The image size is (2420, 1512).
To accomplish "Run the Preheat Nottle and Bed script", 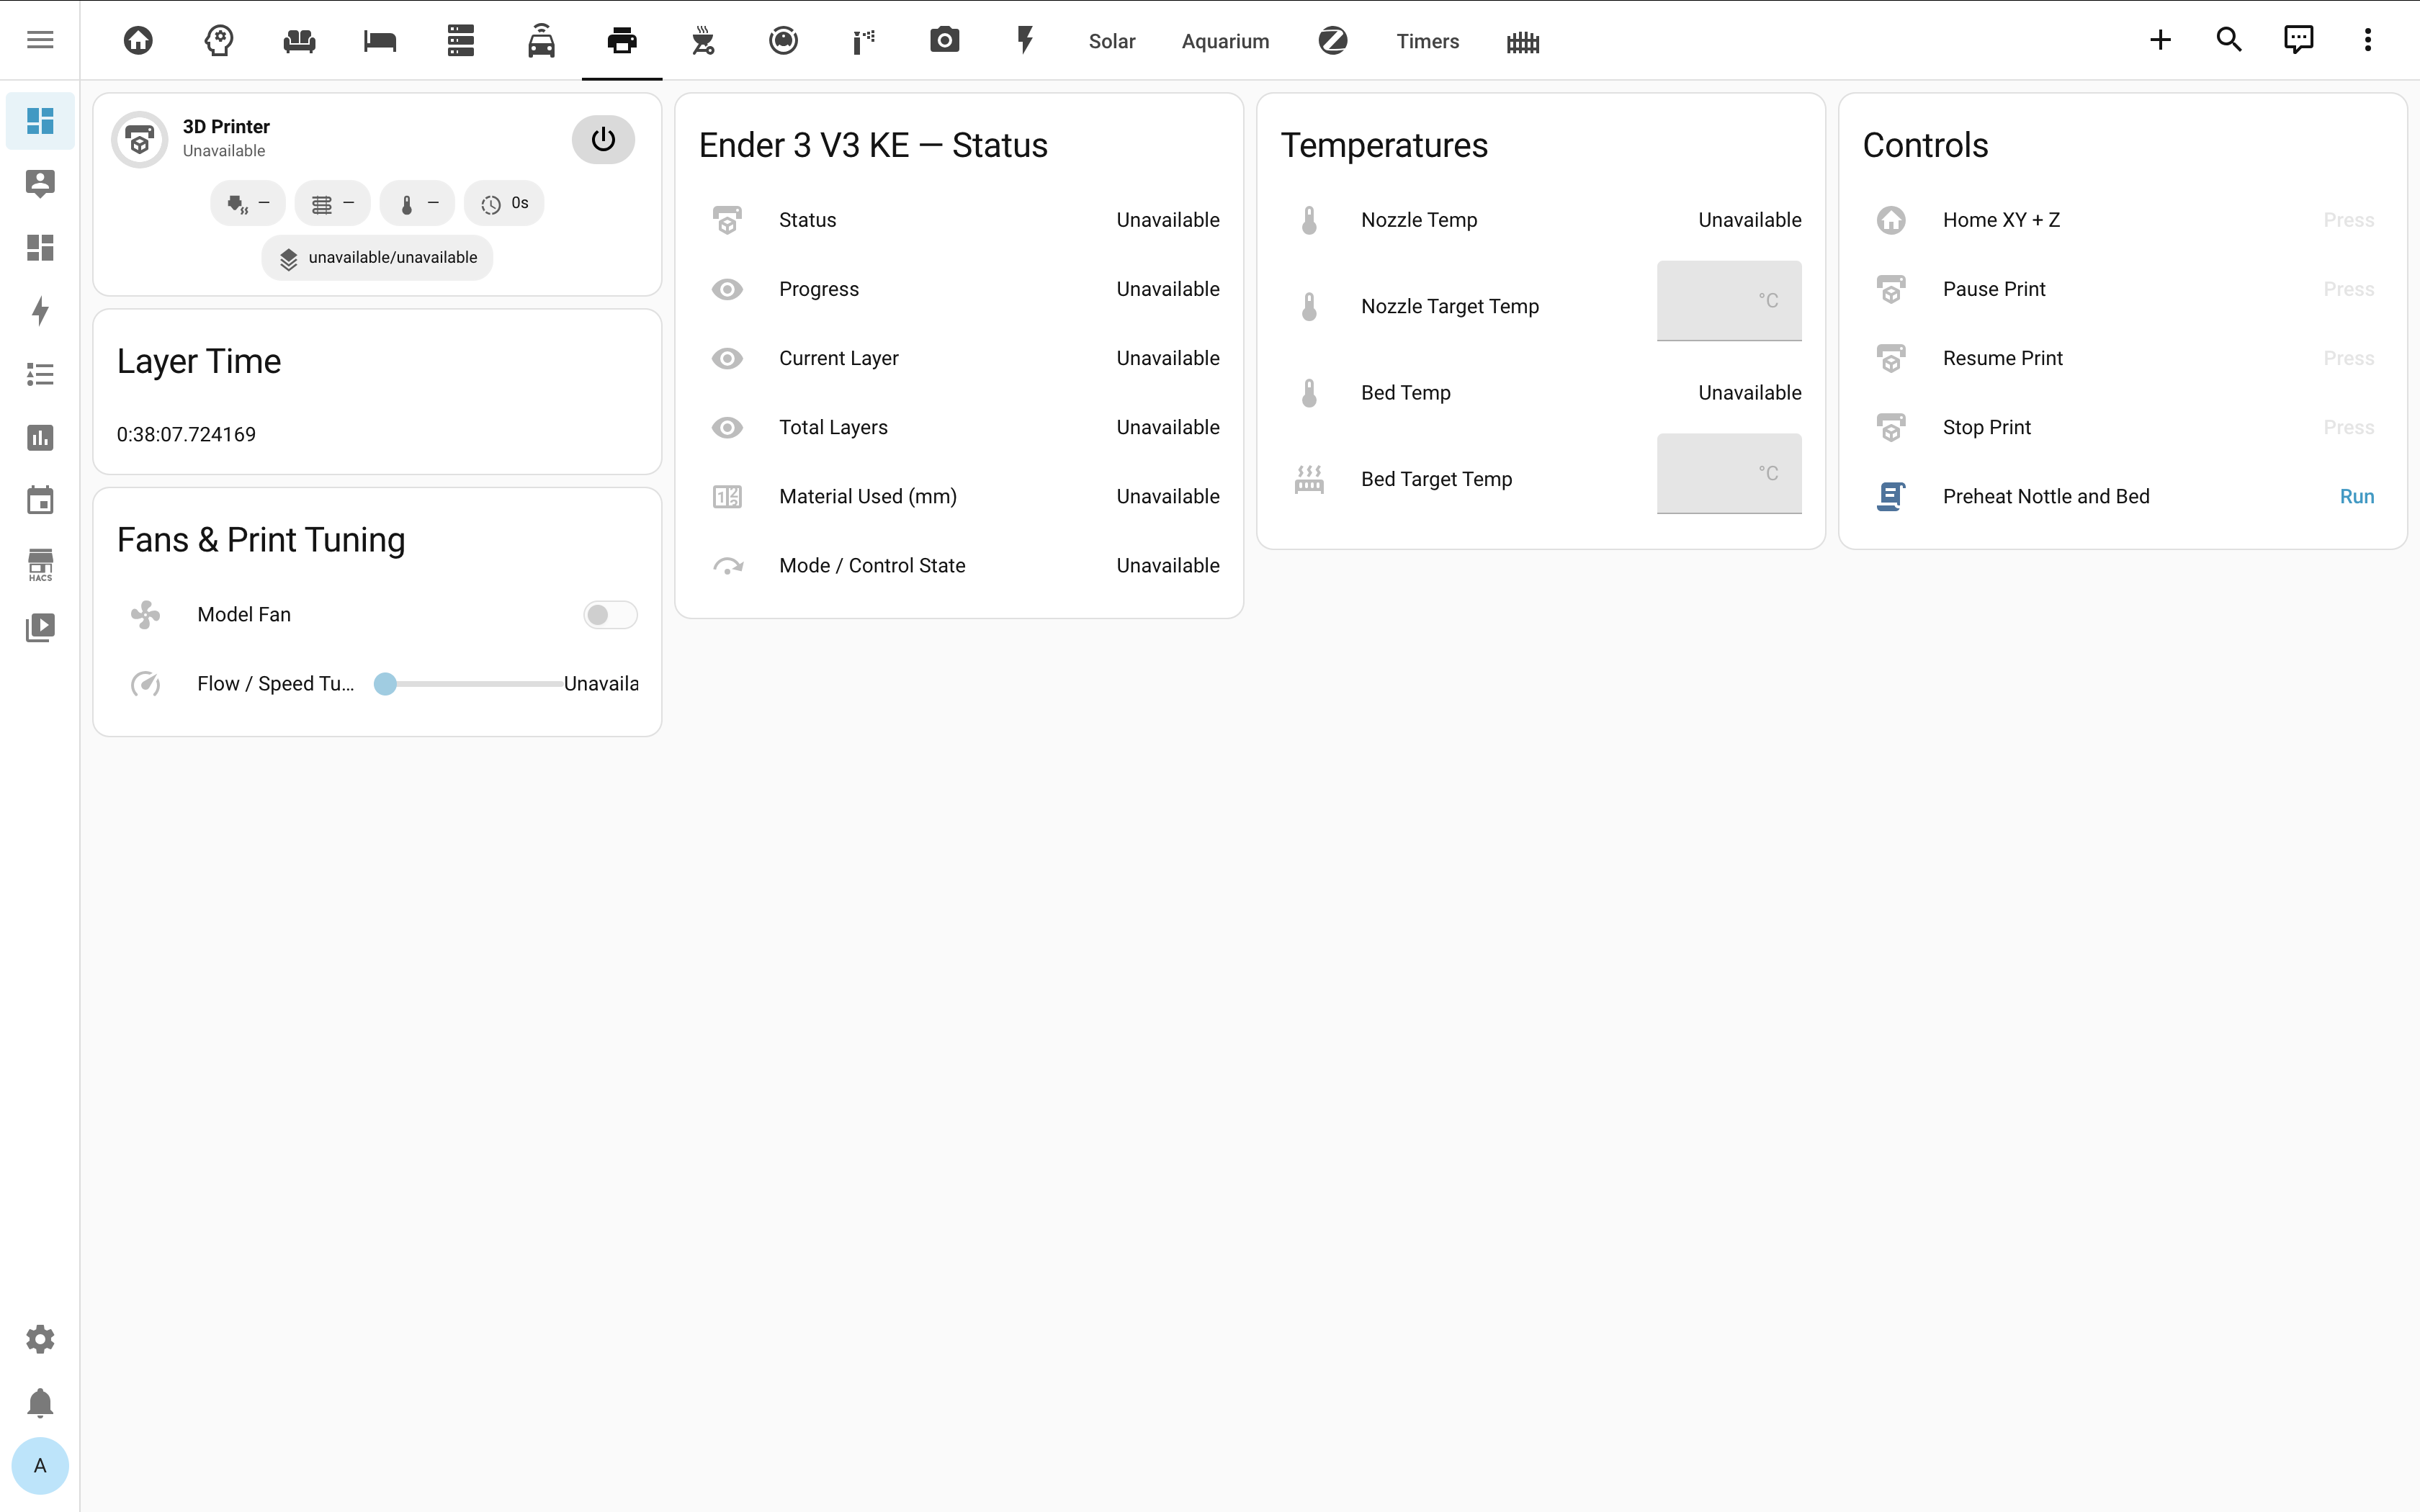I will (2356, 496).
